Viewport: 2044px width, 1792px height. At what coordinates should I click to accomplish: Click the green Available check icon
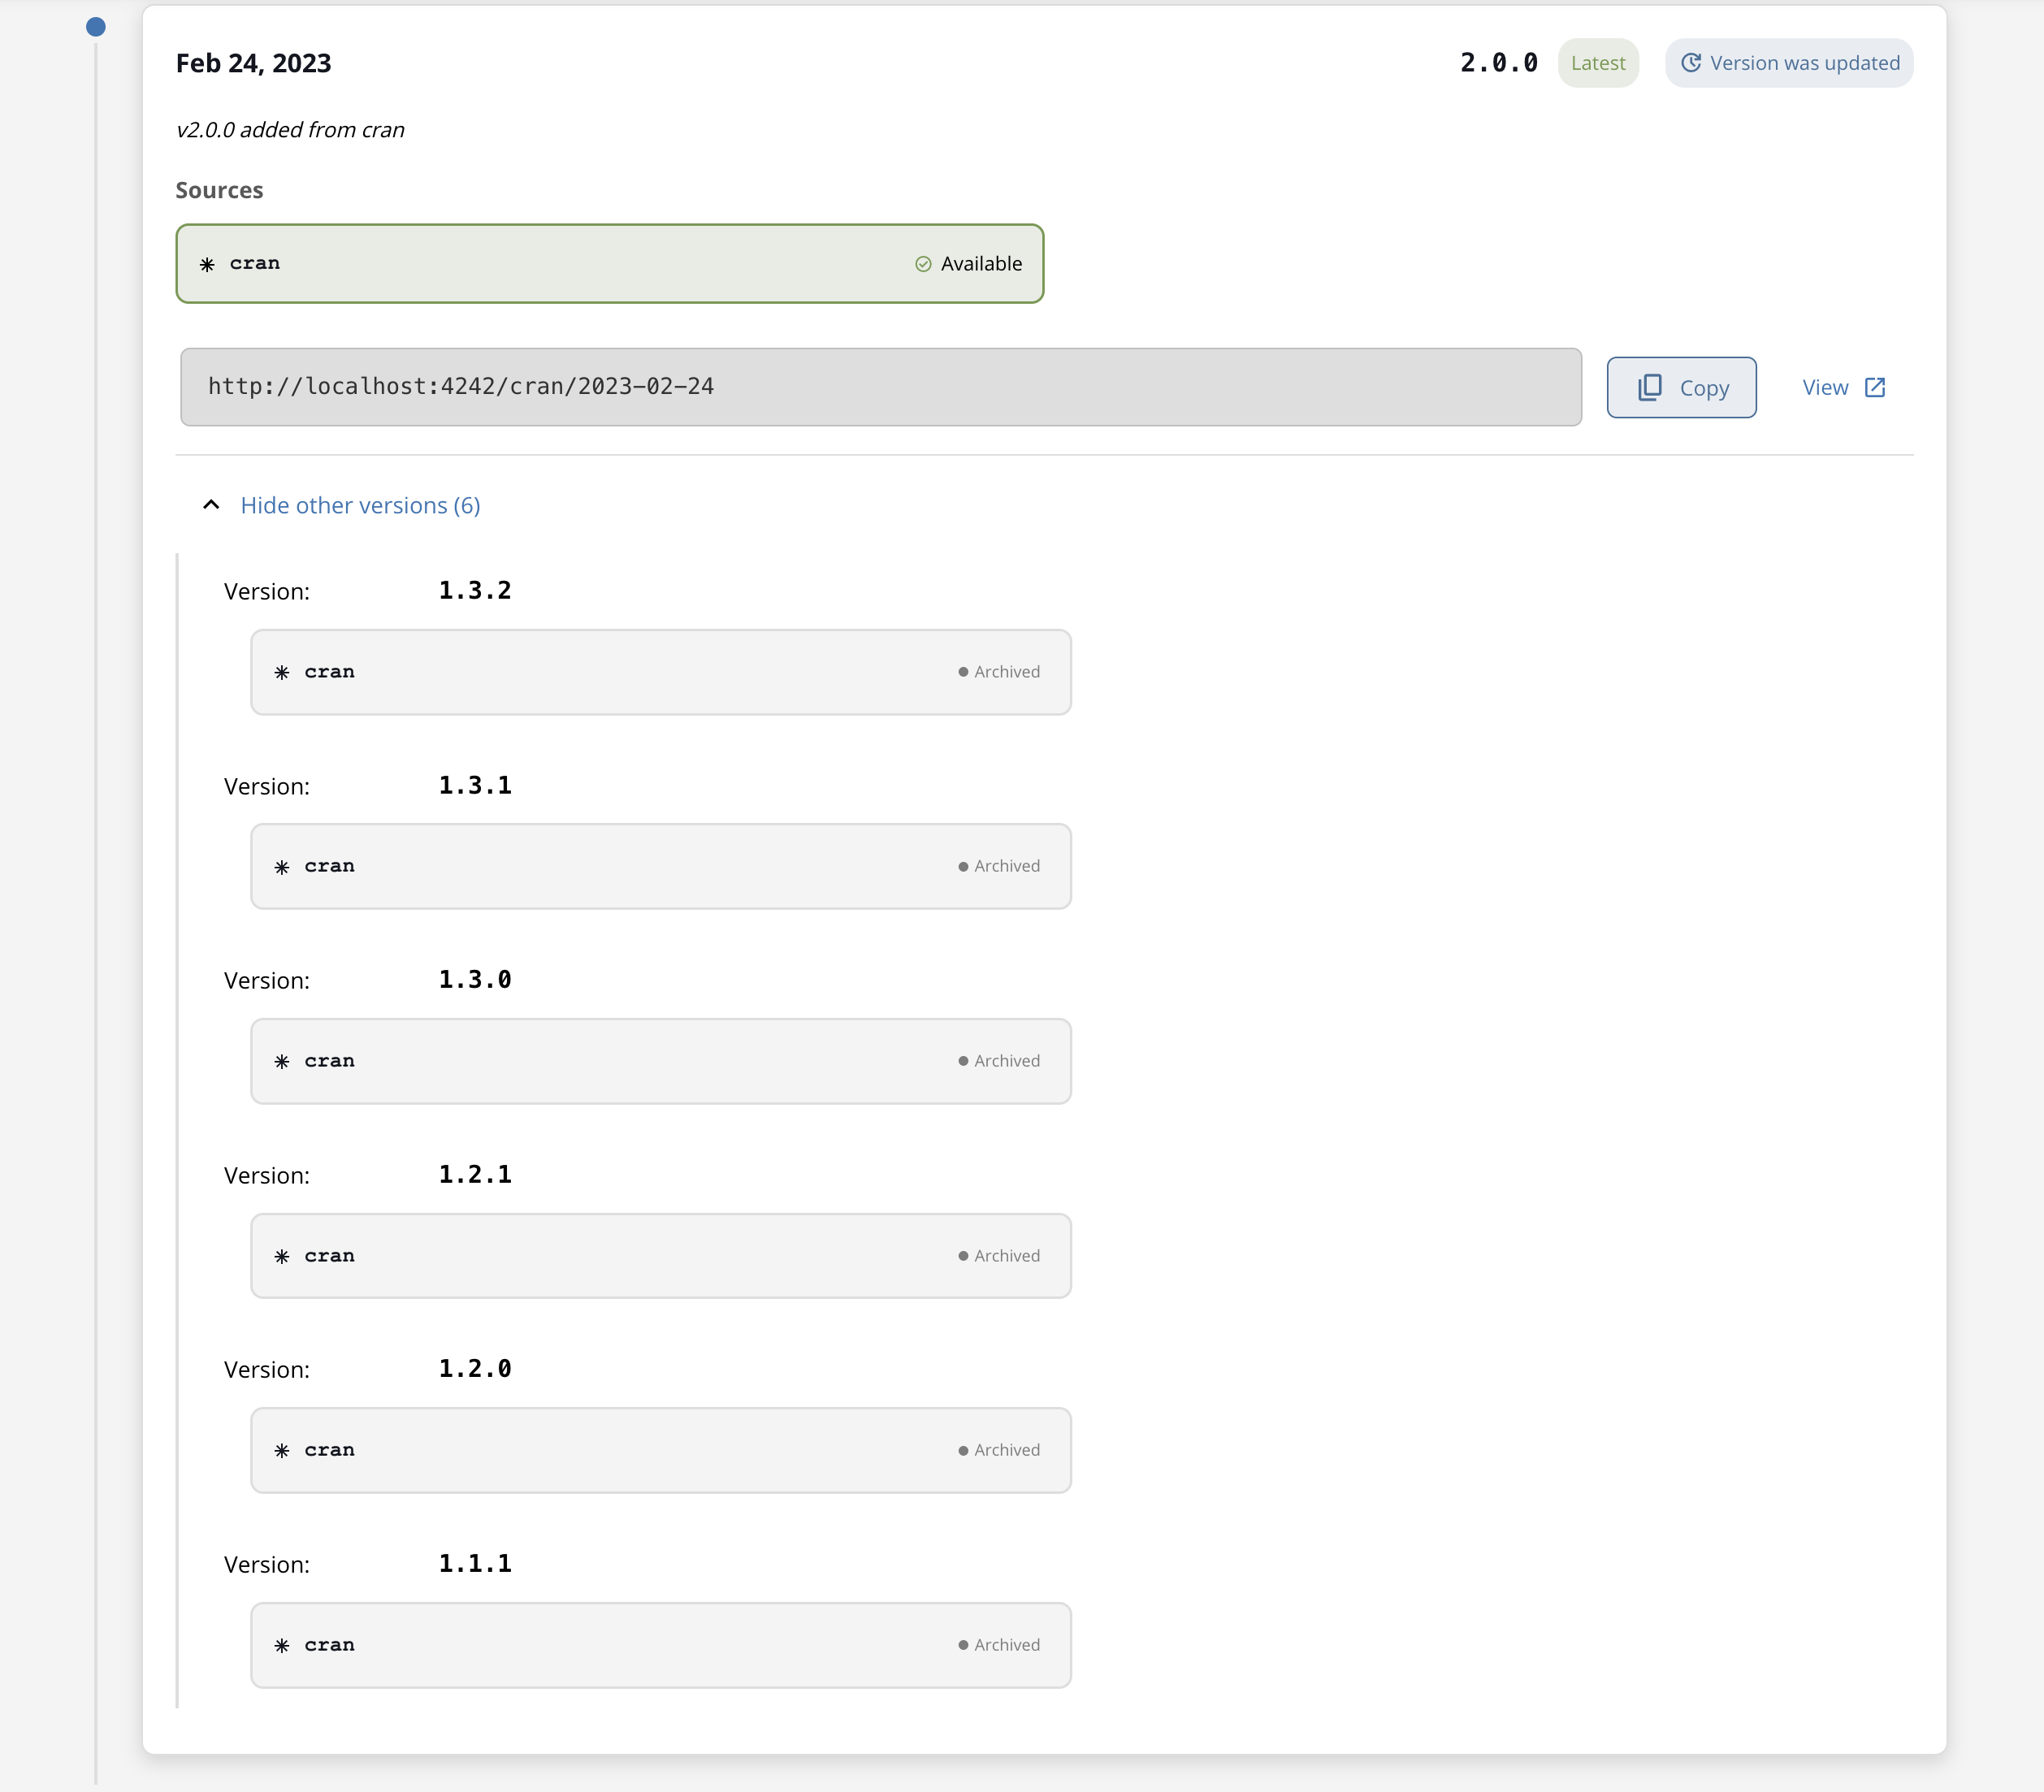[x=923, y=264]
